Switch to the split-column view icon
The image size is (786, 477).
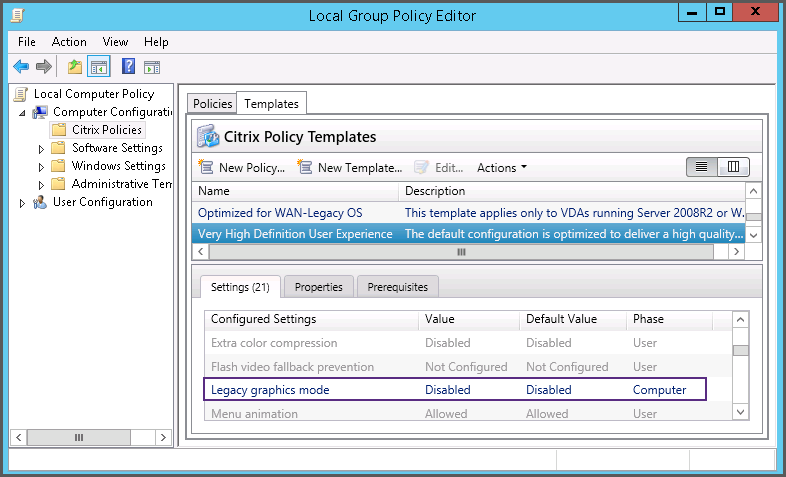733,167
